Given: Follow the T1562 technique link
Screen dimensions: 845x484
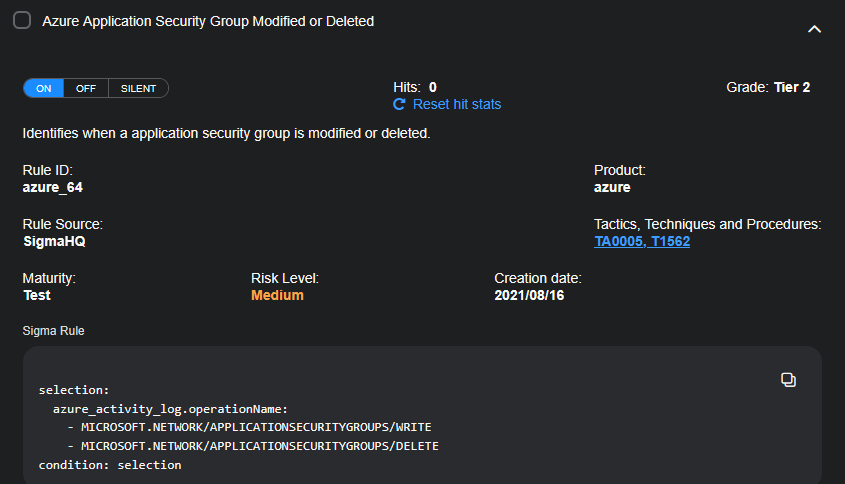Looking at the screenshot, I should click(x=670, y=241).
